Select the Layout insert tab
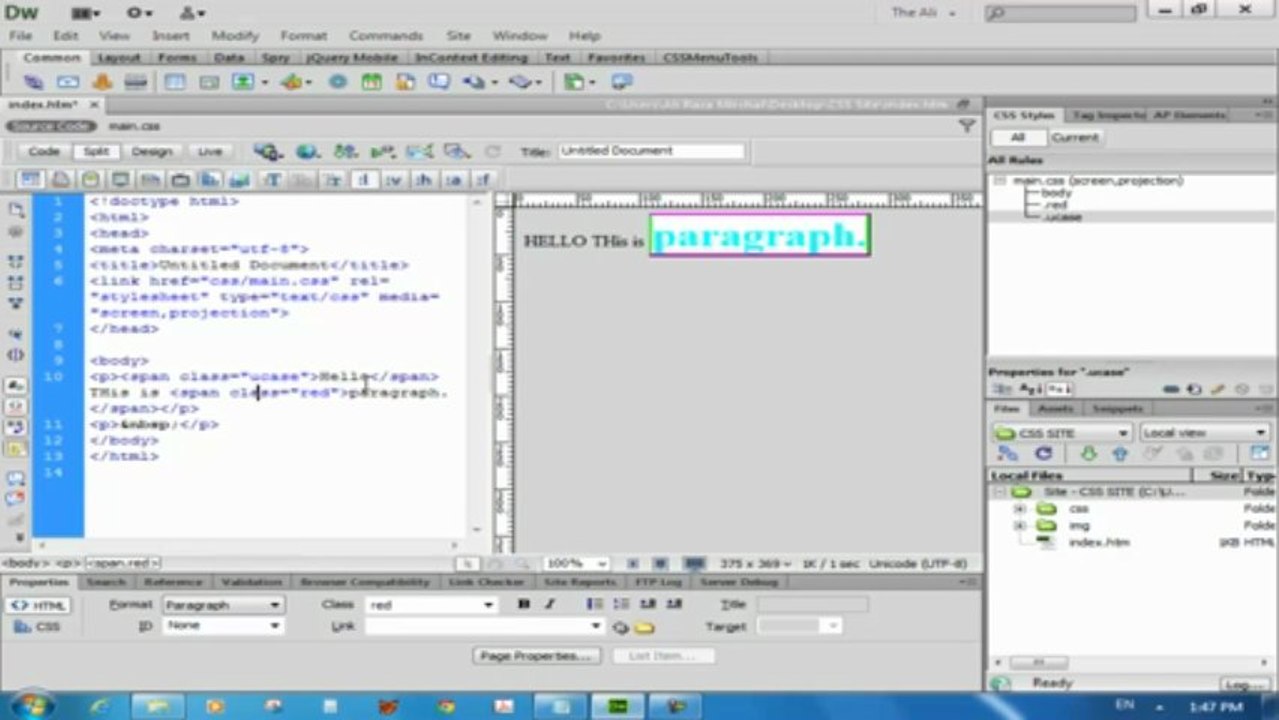The width and height of the screenshot is (1279, 720). pyautogui.click(x=119, y=58)
